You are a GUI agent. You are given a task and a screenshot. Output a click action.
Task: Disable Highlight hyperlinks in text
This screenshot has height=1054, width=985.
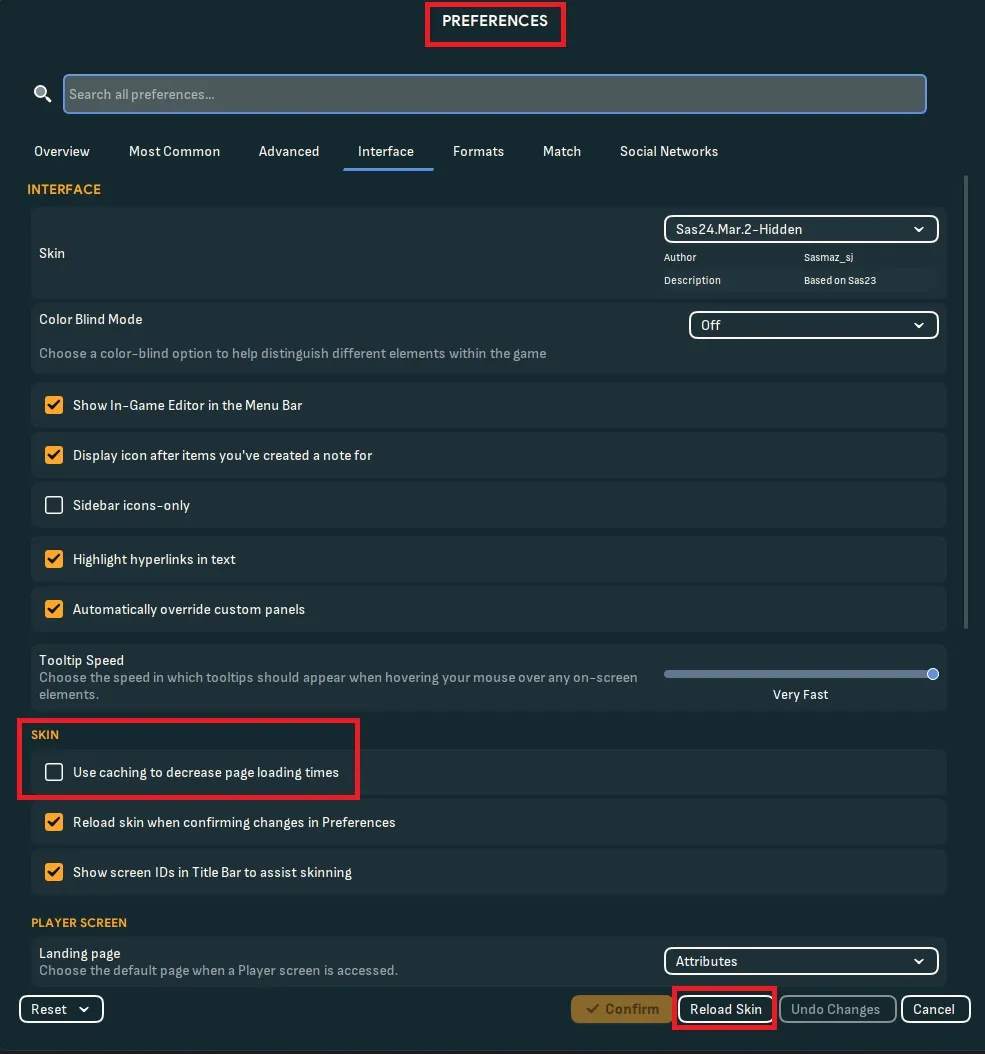[53, 558]
